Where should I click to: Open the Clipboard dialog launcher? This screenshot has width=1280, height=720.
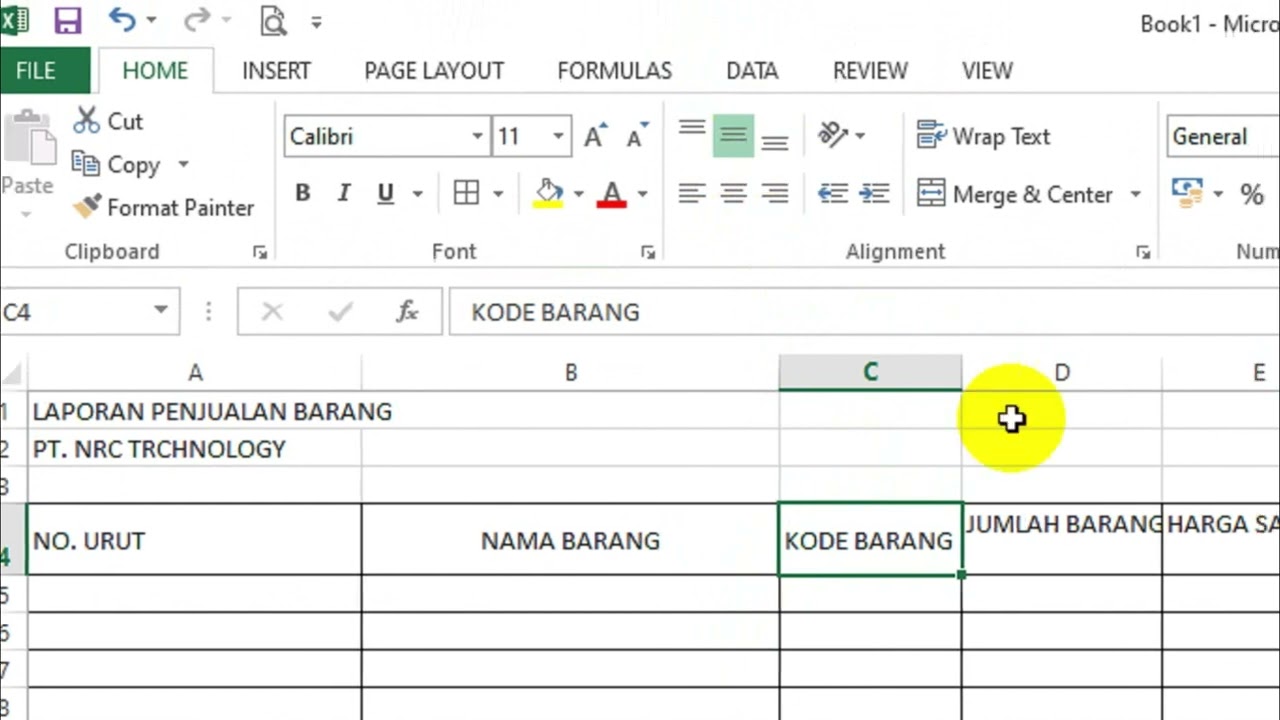[260, 253]
